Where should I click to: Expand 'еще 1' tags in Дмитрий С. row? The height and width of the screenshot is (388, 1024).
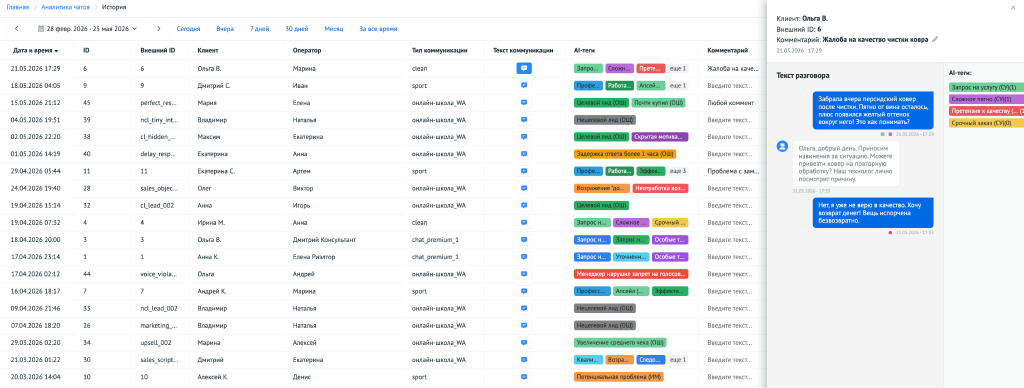point(678,85)
